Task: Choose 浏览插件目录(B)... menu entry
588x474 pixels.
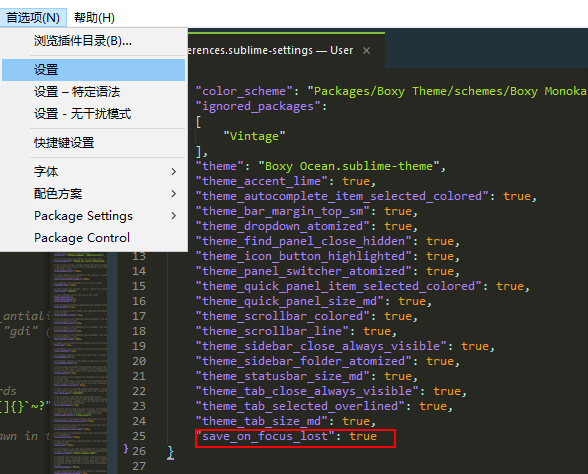Action: click(93, 40)
